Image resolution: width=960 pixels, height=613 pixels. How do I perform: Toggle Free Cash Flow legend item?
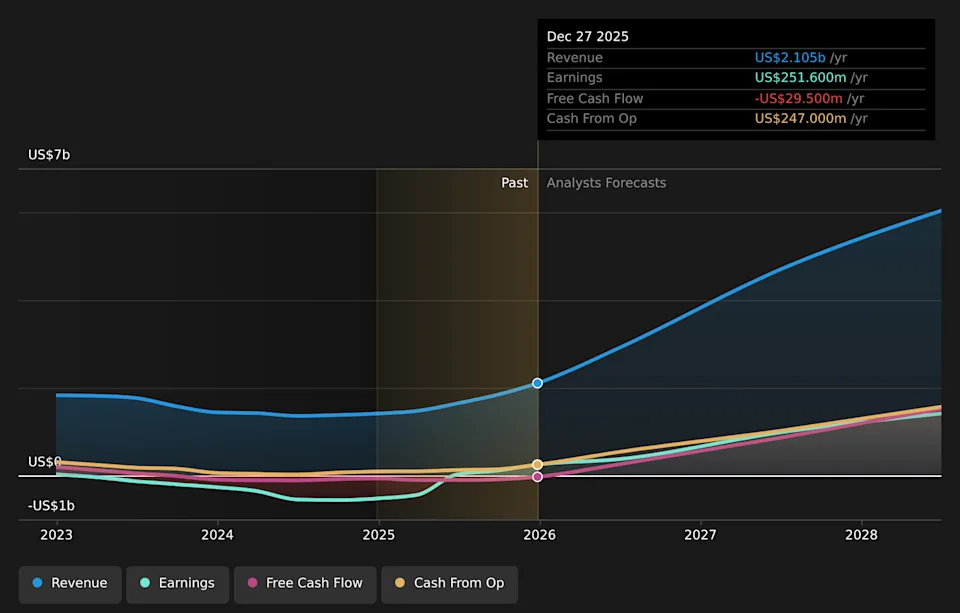click(305, 583)
